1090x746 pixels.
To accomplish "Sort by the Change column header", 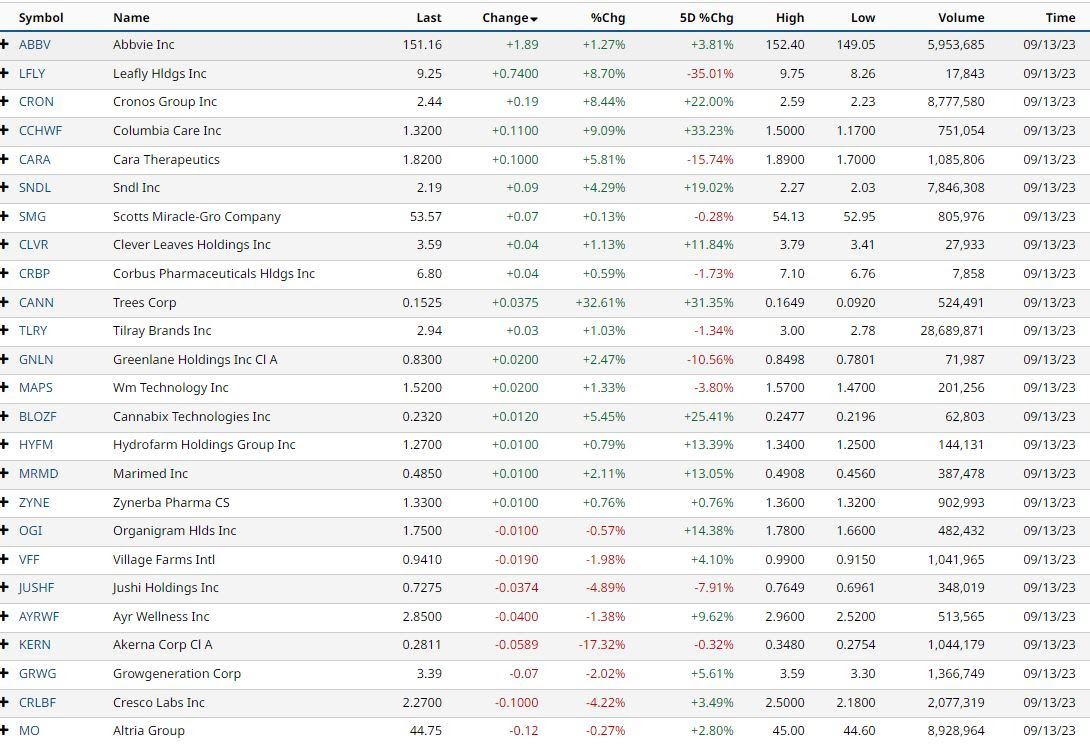I will pyautogui.click(x=510, y=18).
